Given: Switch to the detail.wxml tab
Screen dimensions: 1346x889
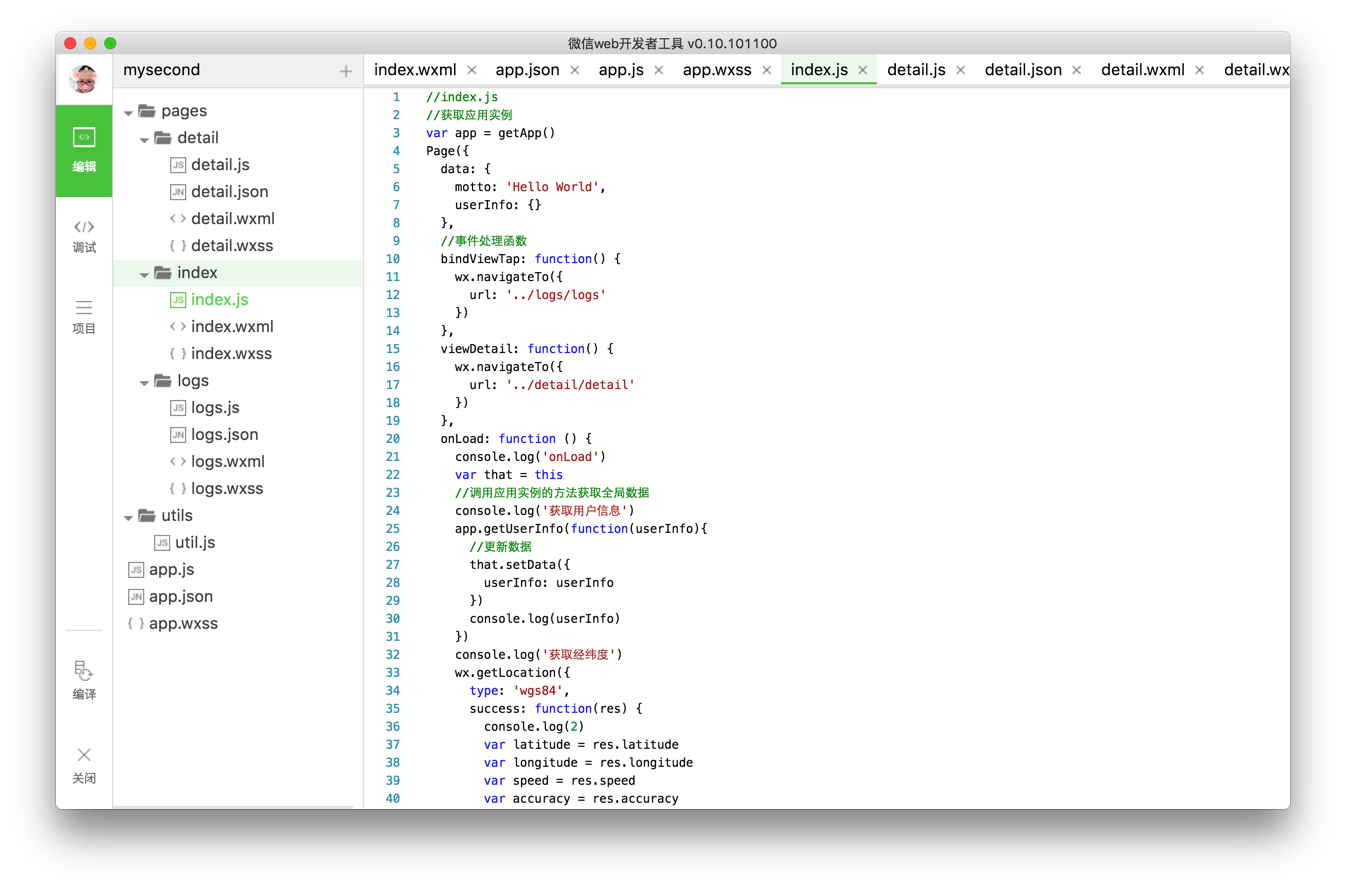Looking at the screenshot, I should click(1142, 70).
